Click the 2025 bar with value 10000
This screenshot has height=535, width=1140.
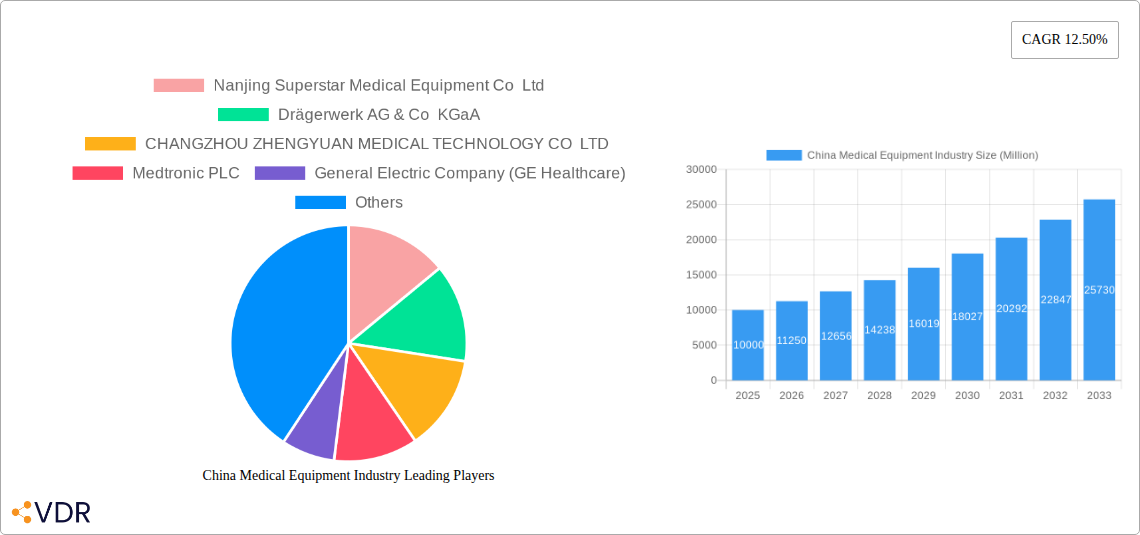click(x=747, y=345)
